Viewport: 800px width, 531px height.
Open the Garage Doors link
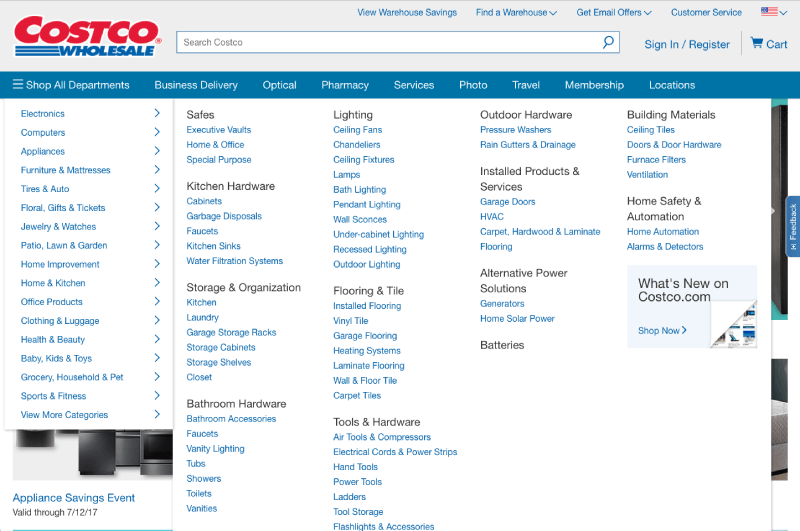click(x=508, y=202)
